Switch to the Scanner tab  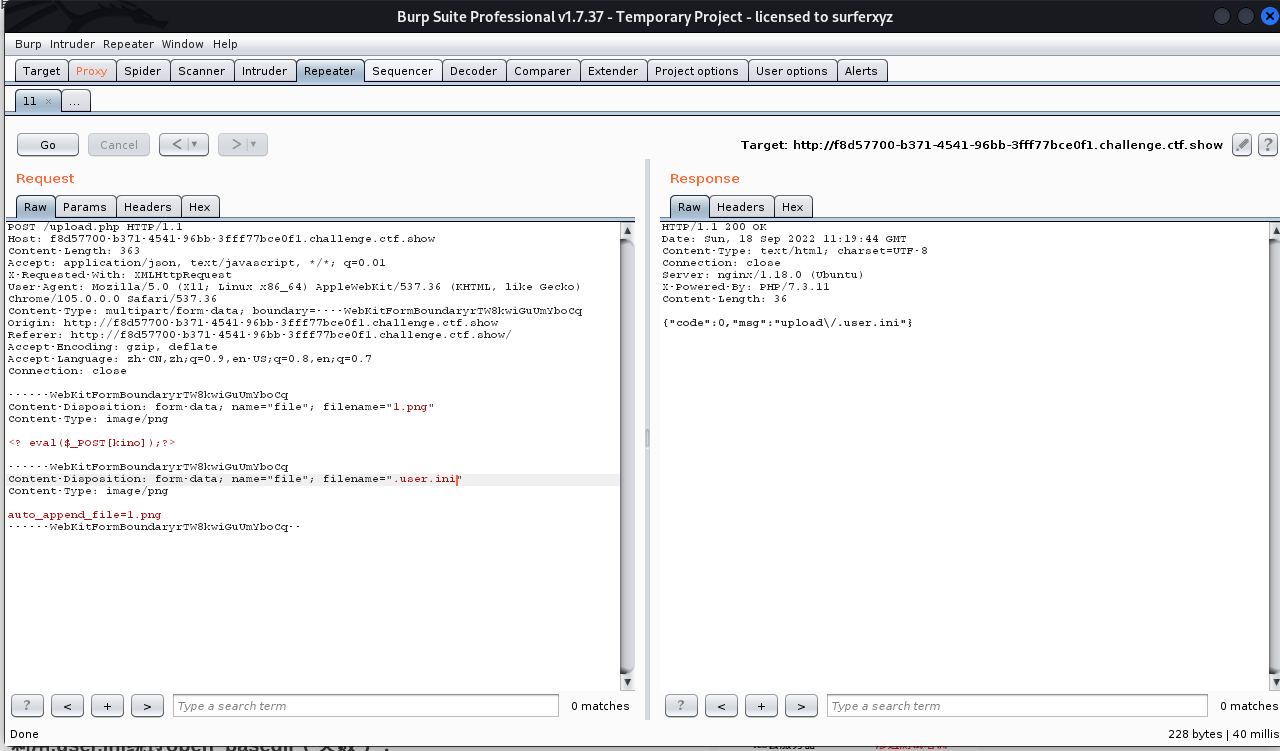click(201, 71)
